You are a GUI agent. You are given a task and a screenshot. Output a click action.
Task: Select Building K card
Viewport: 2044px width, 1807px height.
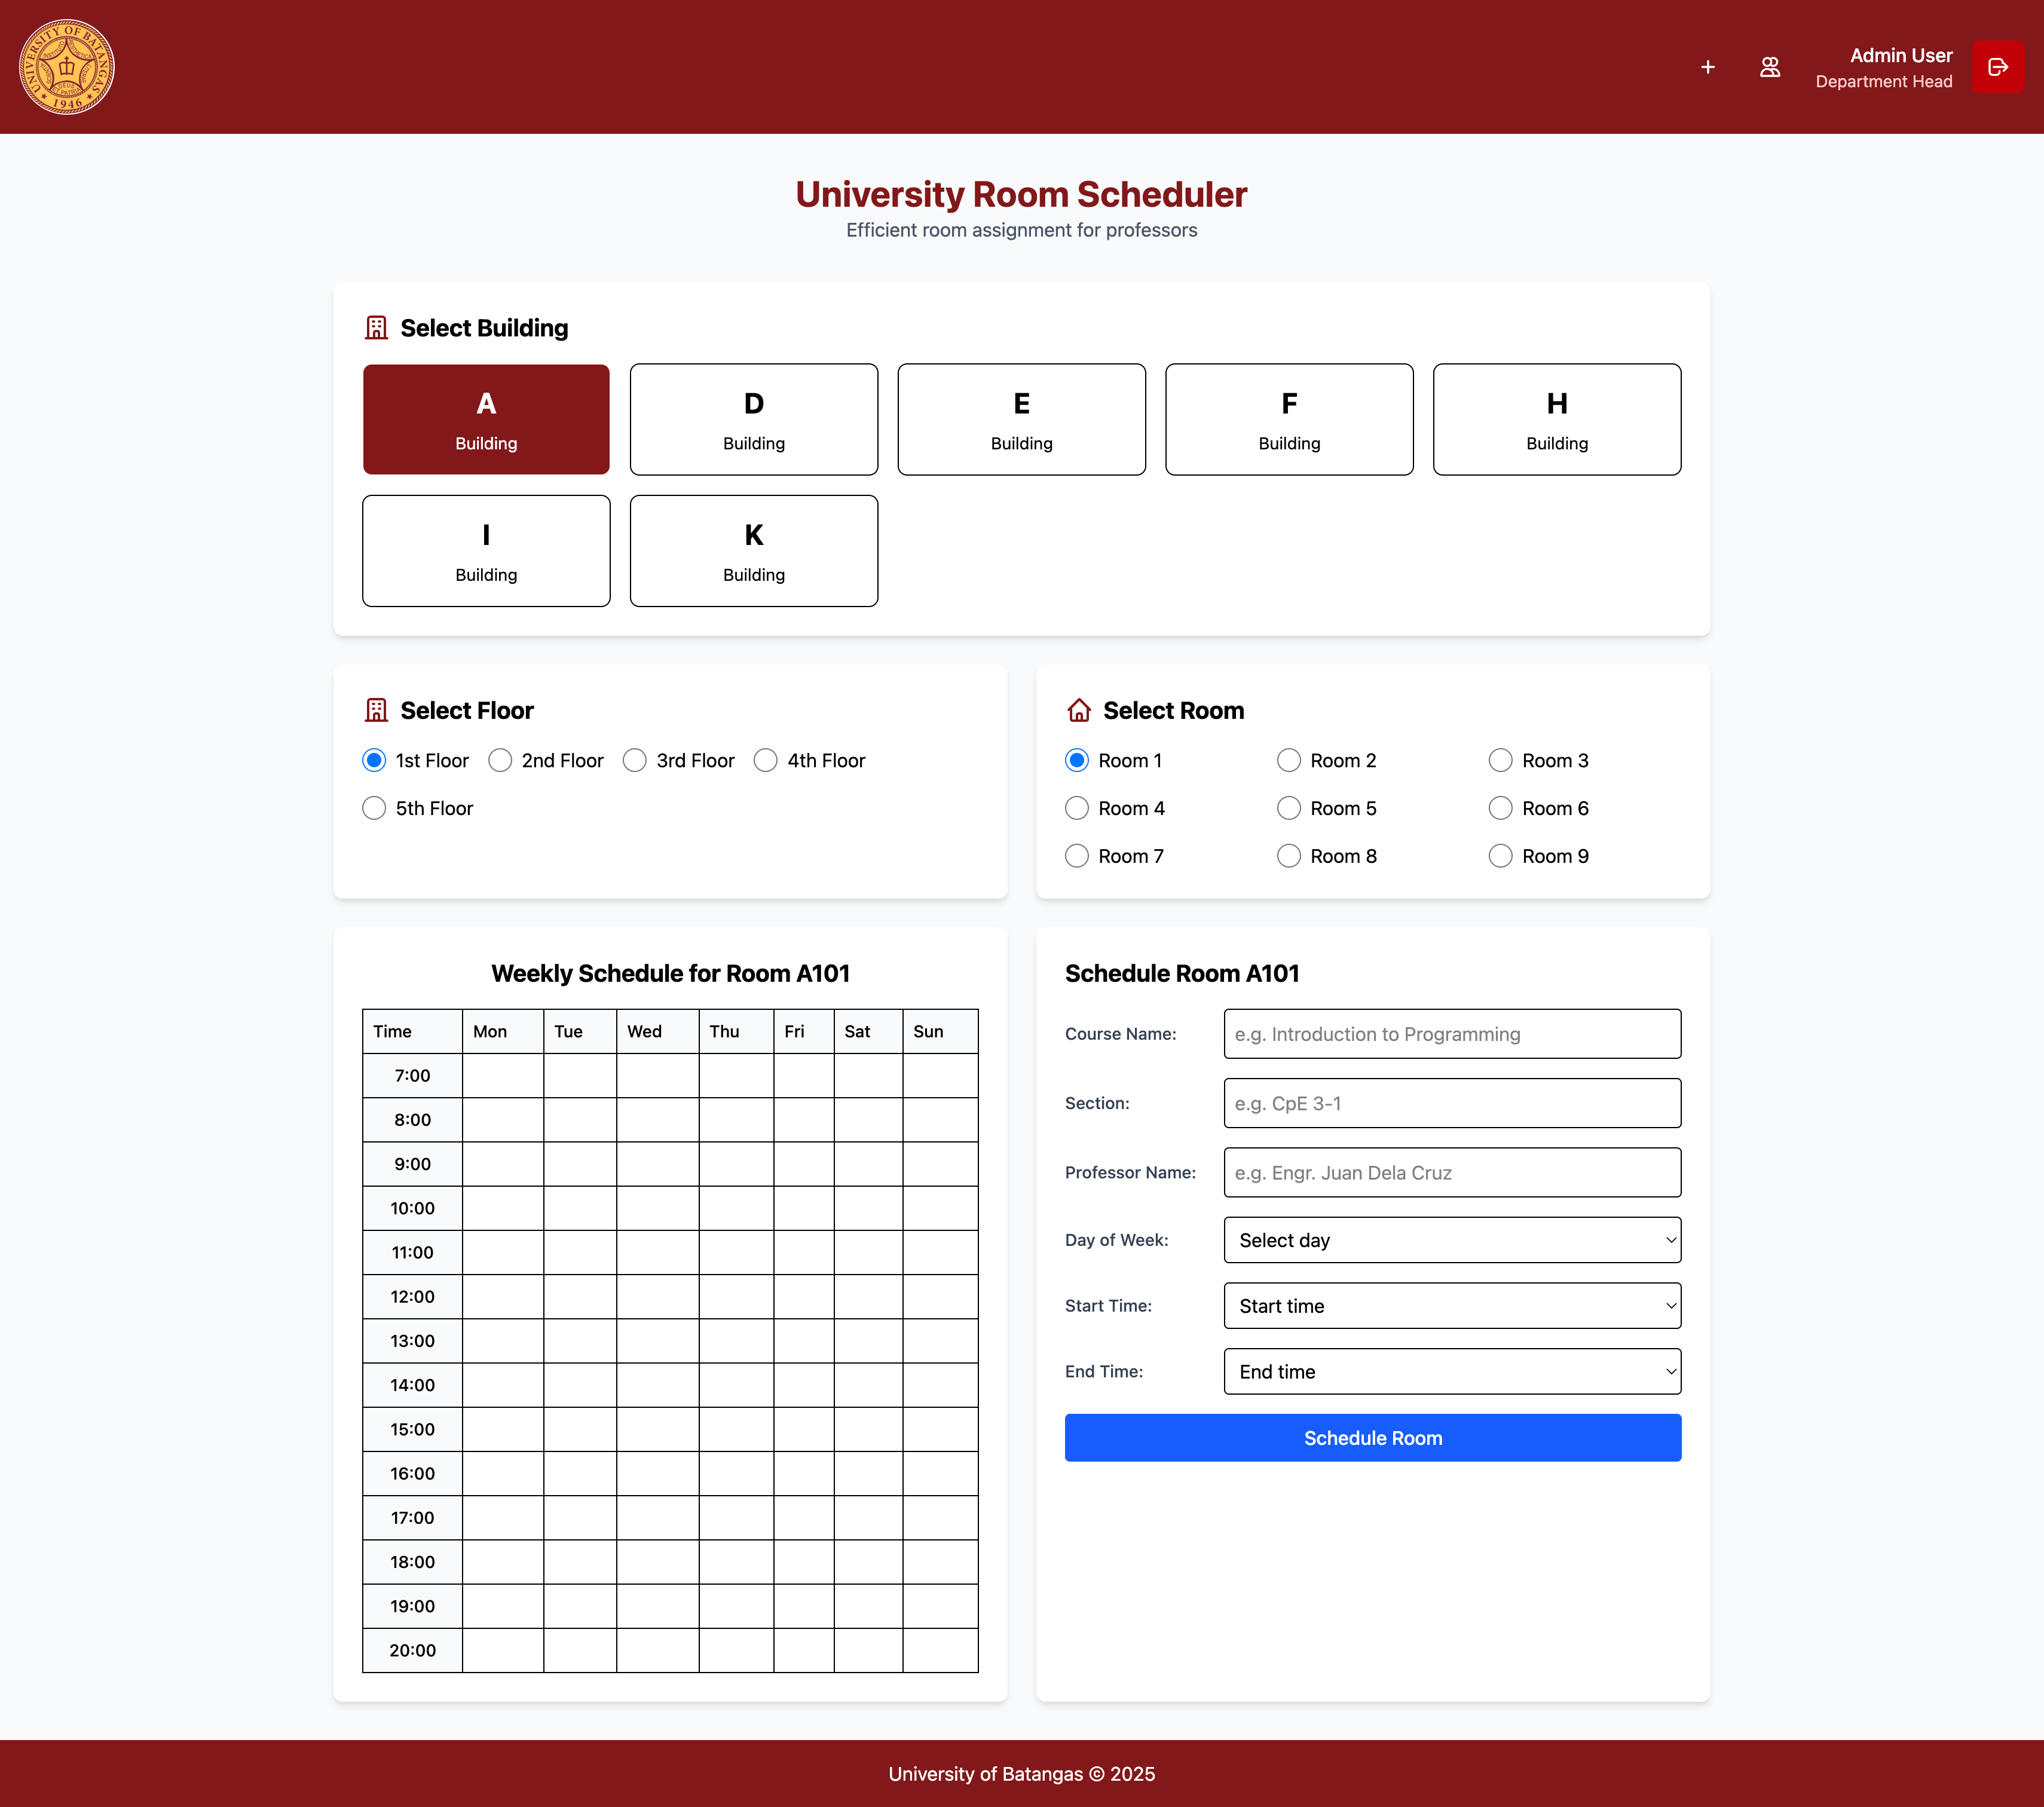pos(753,550)
